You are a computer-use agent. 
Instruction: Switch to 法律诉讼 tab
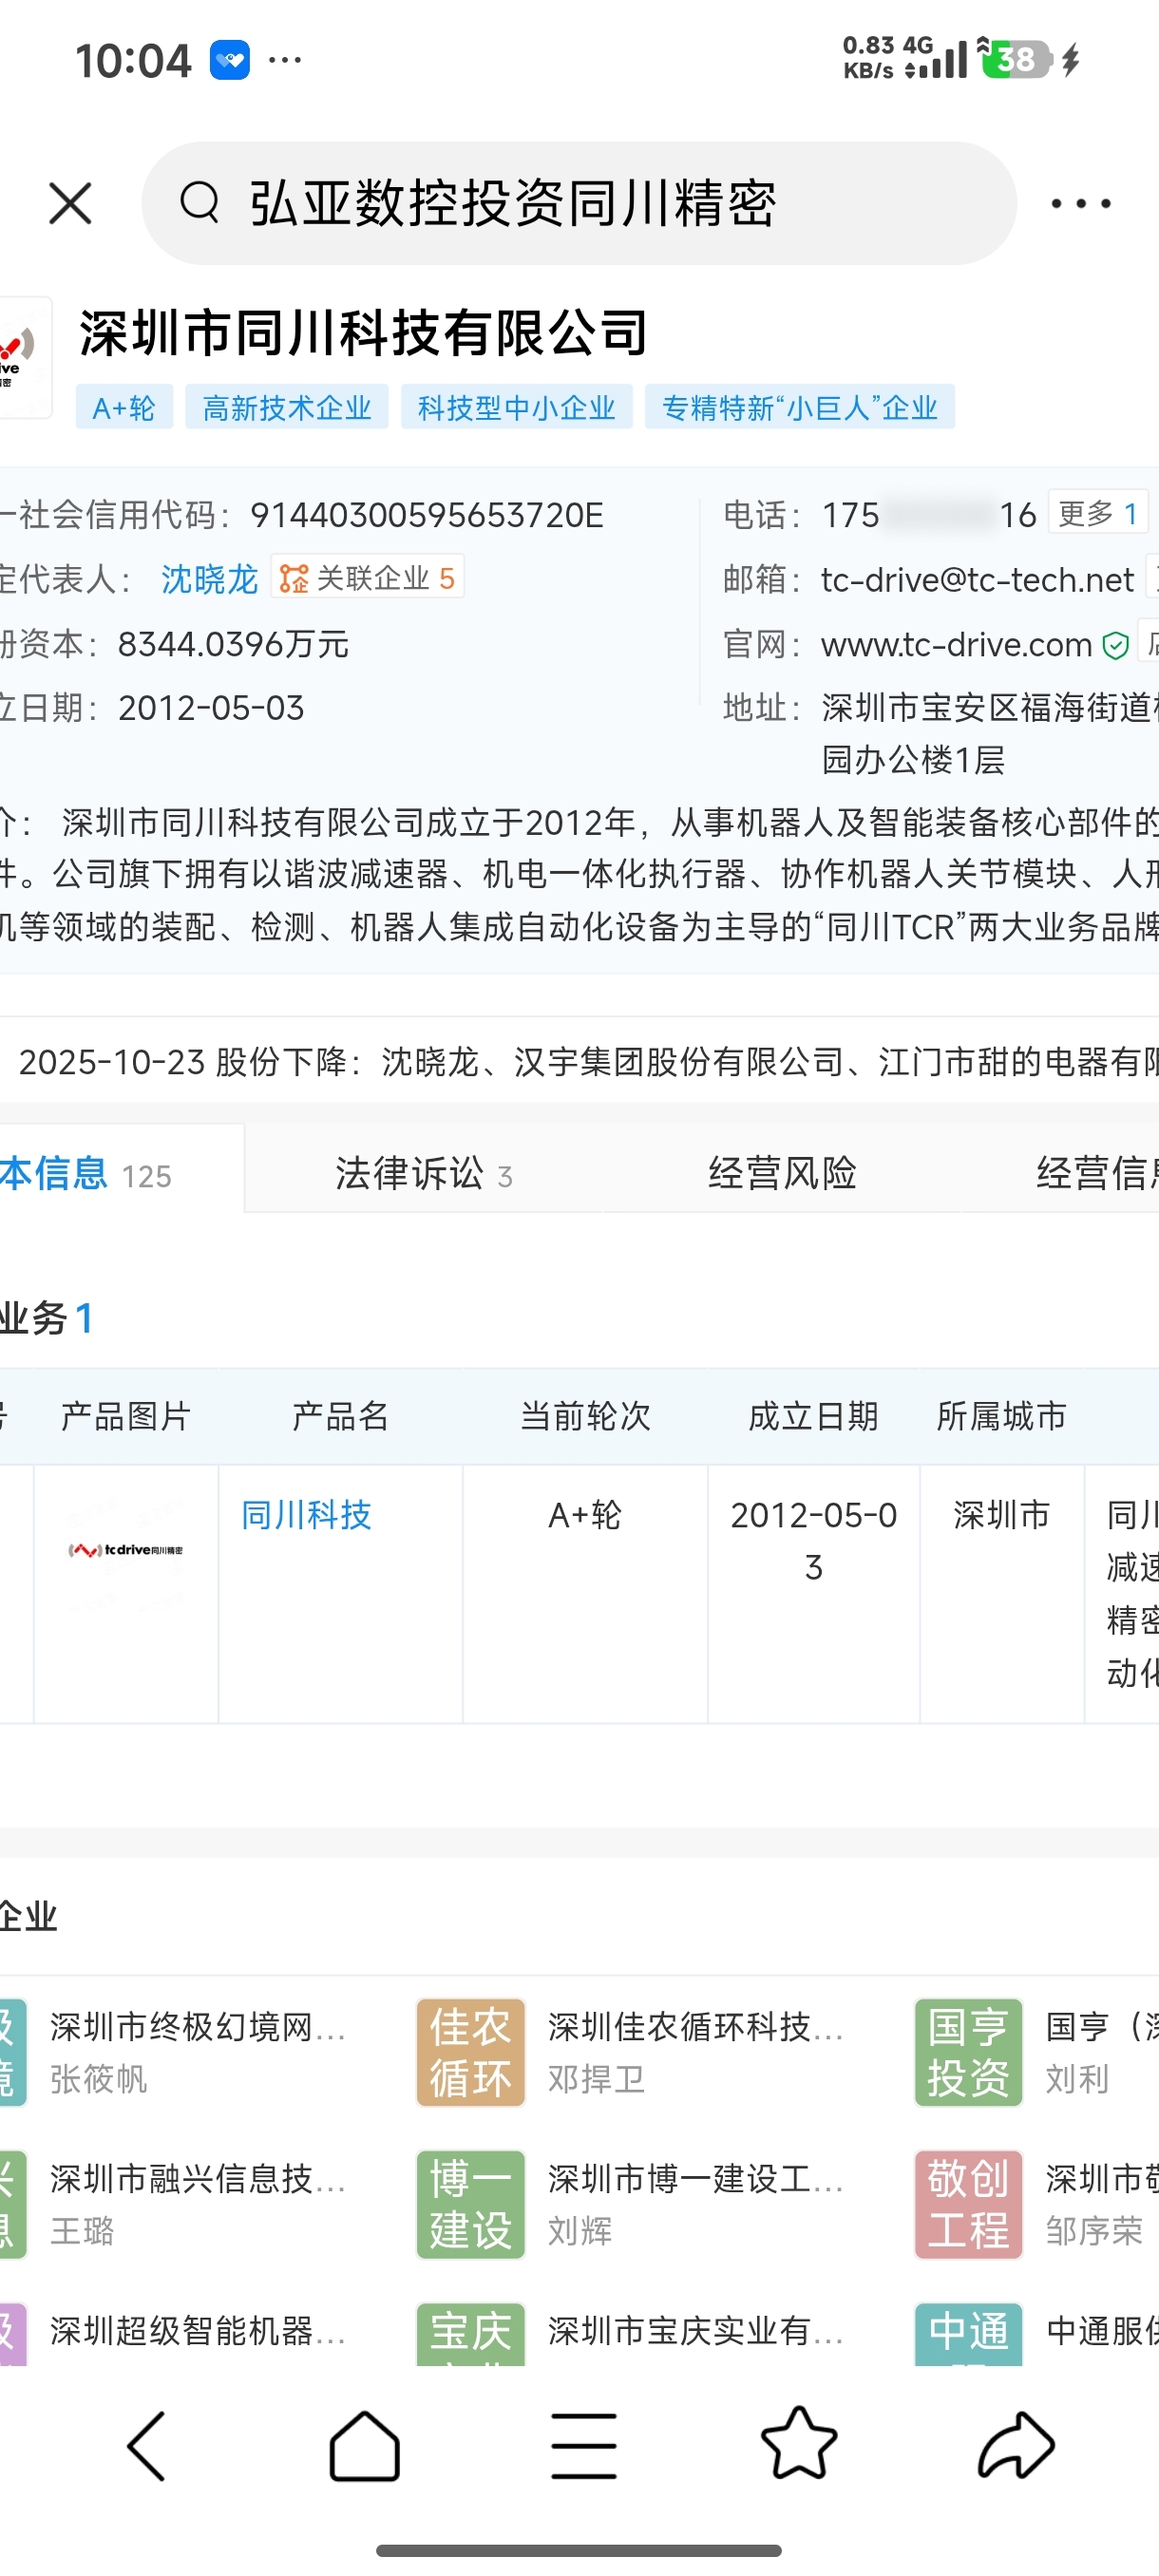point(423,1173)
